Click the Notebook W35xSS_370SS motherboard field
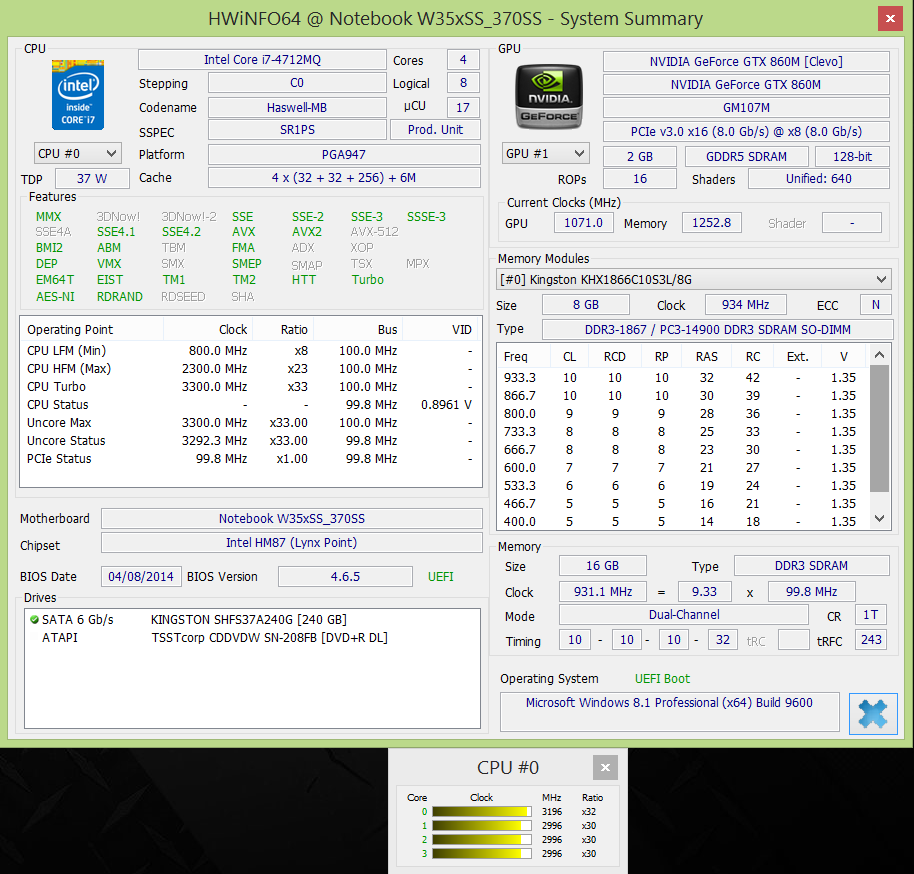 point(291,519)
